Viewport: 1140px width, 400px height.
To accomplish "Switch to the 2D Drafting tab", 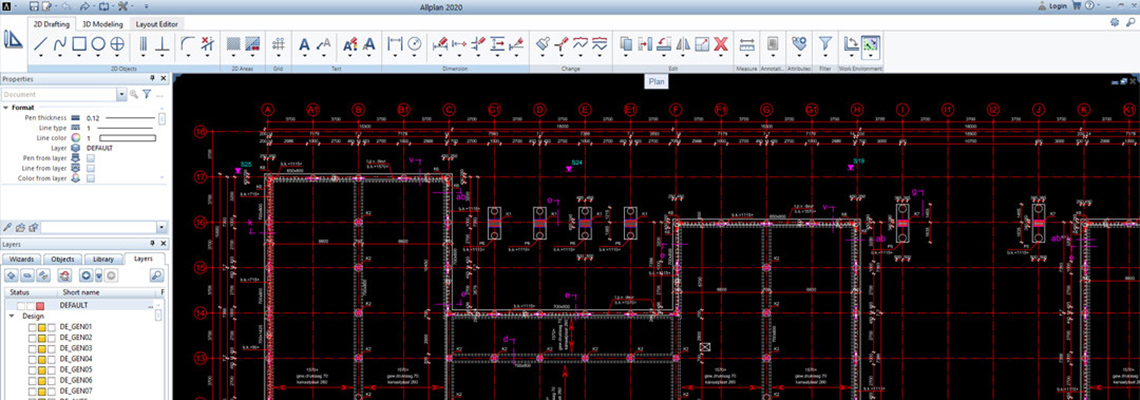I will point(51,23).
